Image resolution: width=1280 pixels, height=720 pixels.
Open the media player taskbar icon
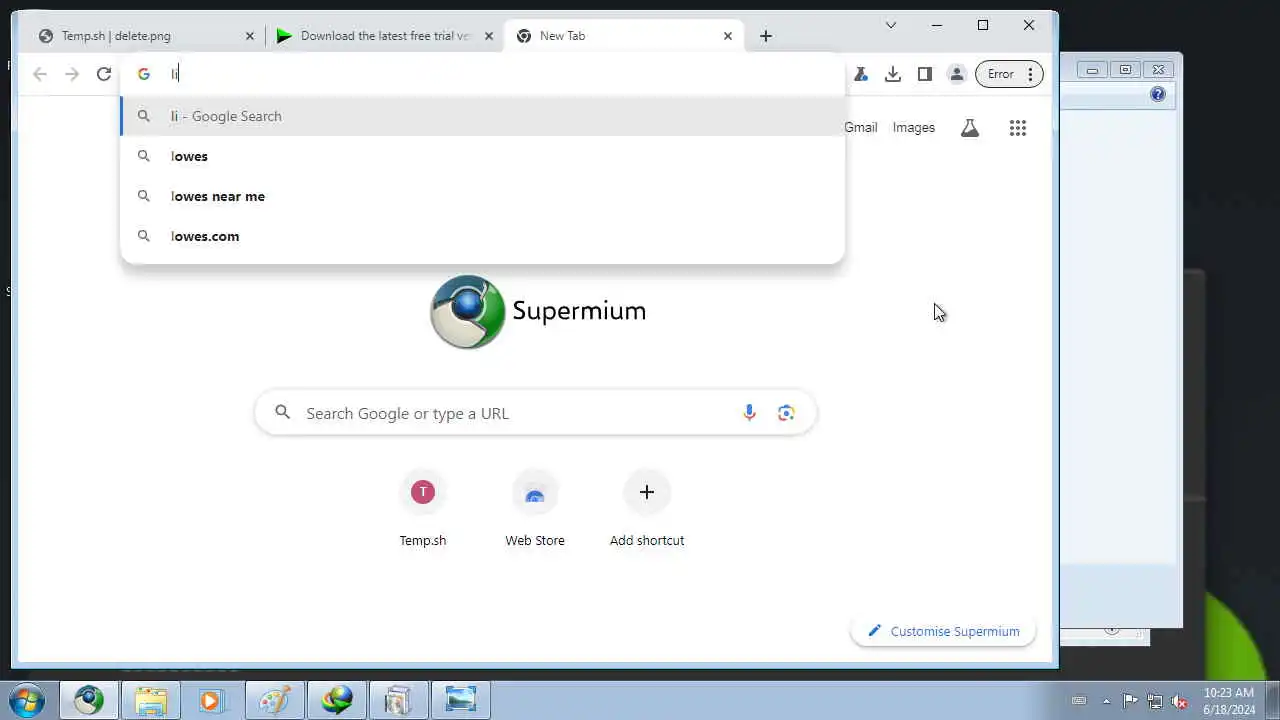click(212, 701)
